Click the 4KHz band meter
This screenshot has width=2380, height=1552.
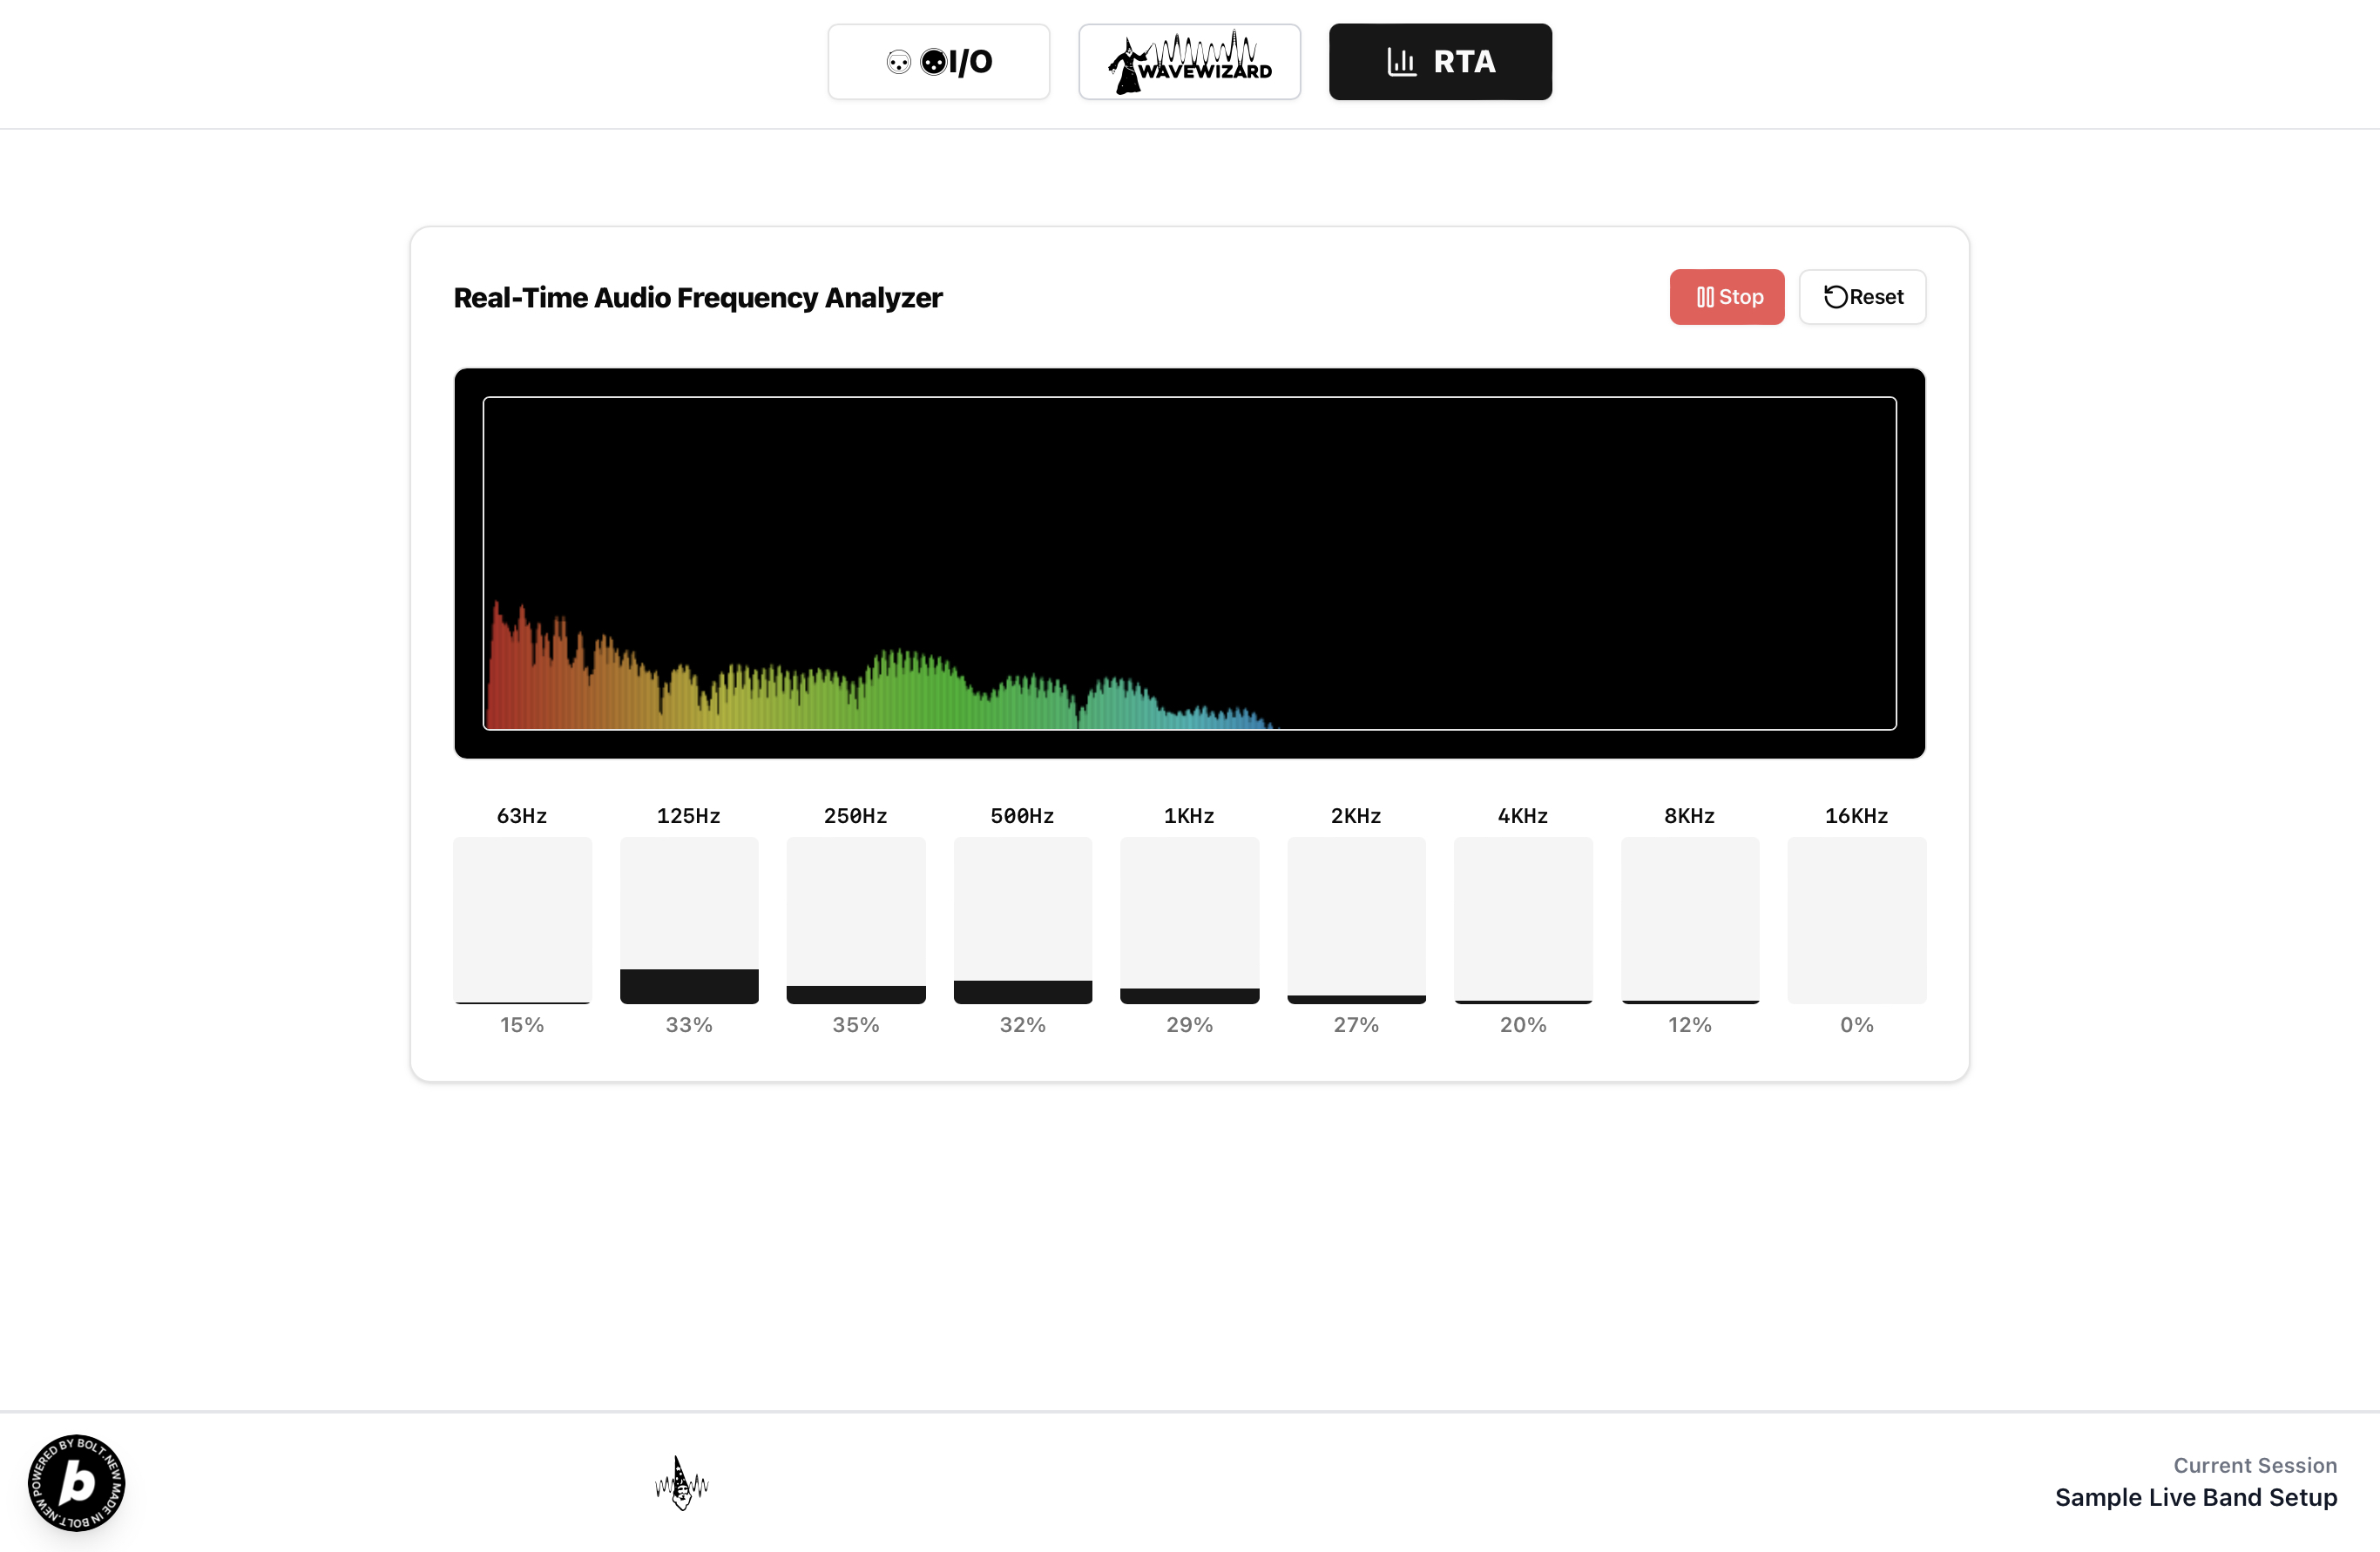(x=1522, y=920)
